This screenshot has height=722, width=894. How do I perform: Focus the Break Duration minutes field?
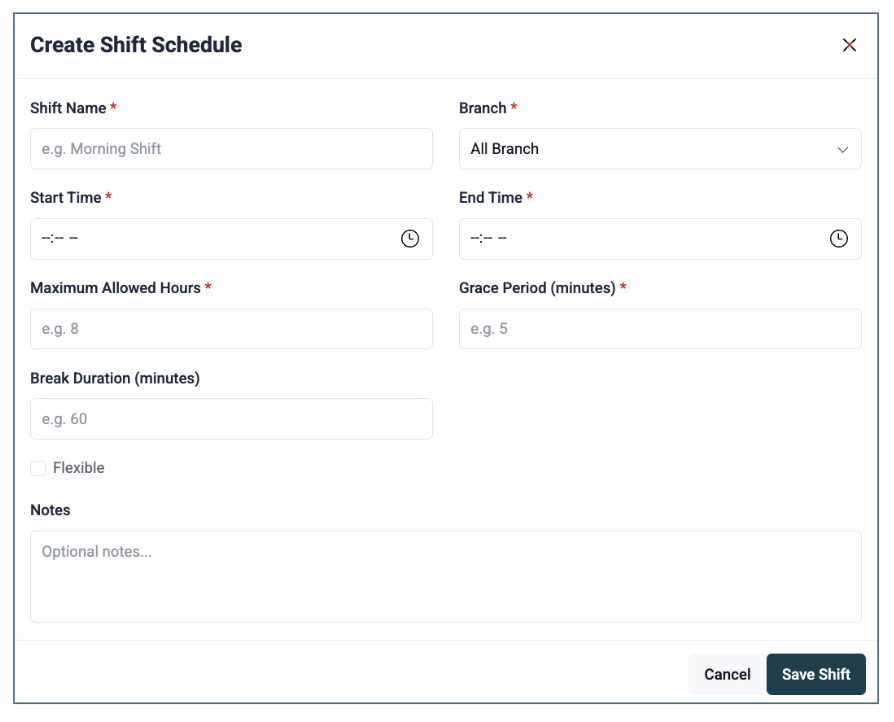point(231,419)
